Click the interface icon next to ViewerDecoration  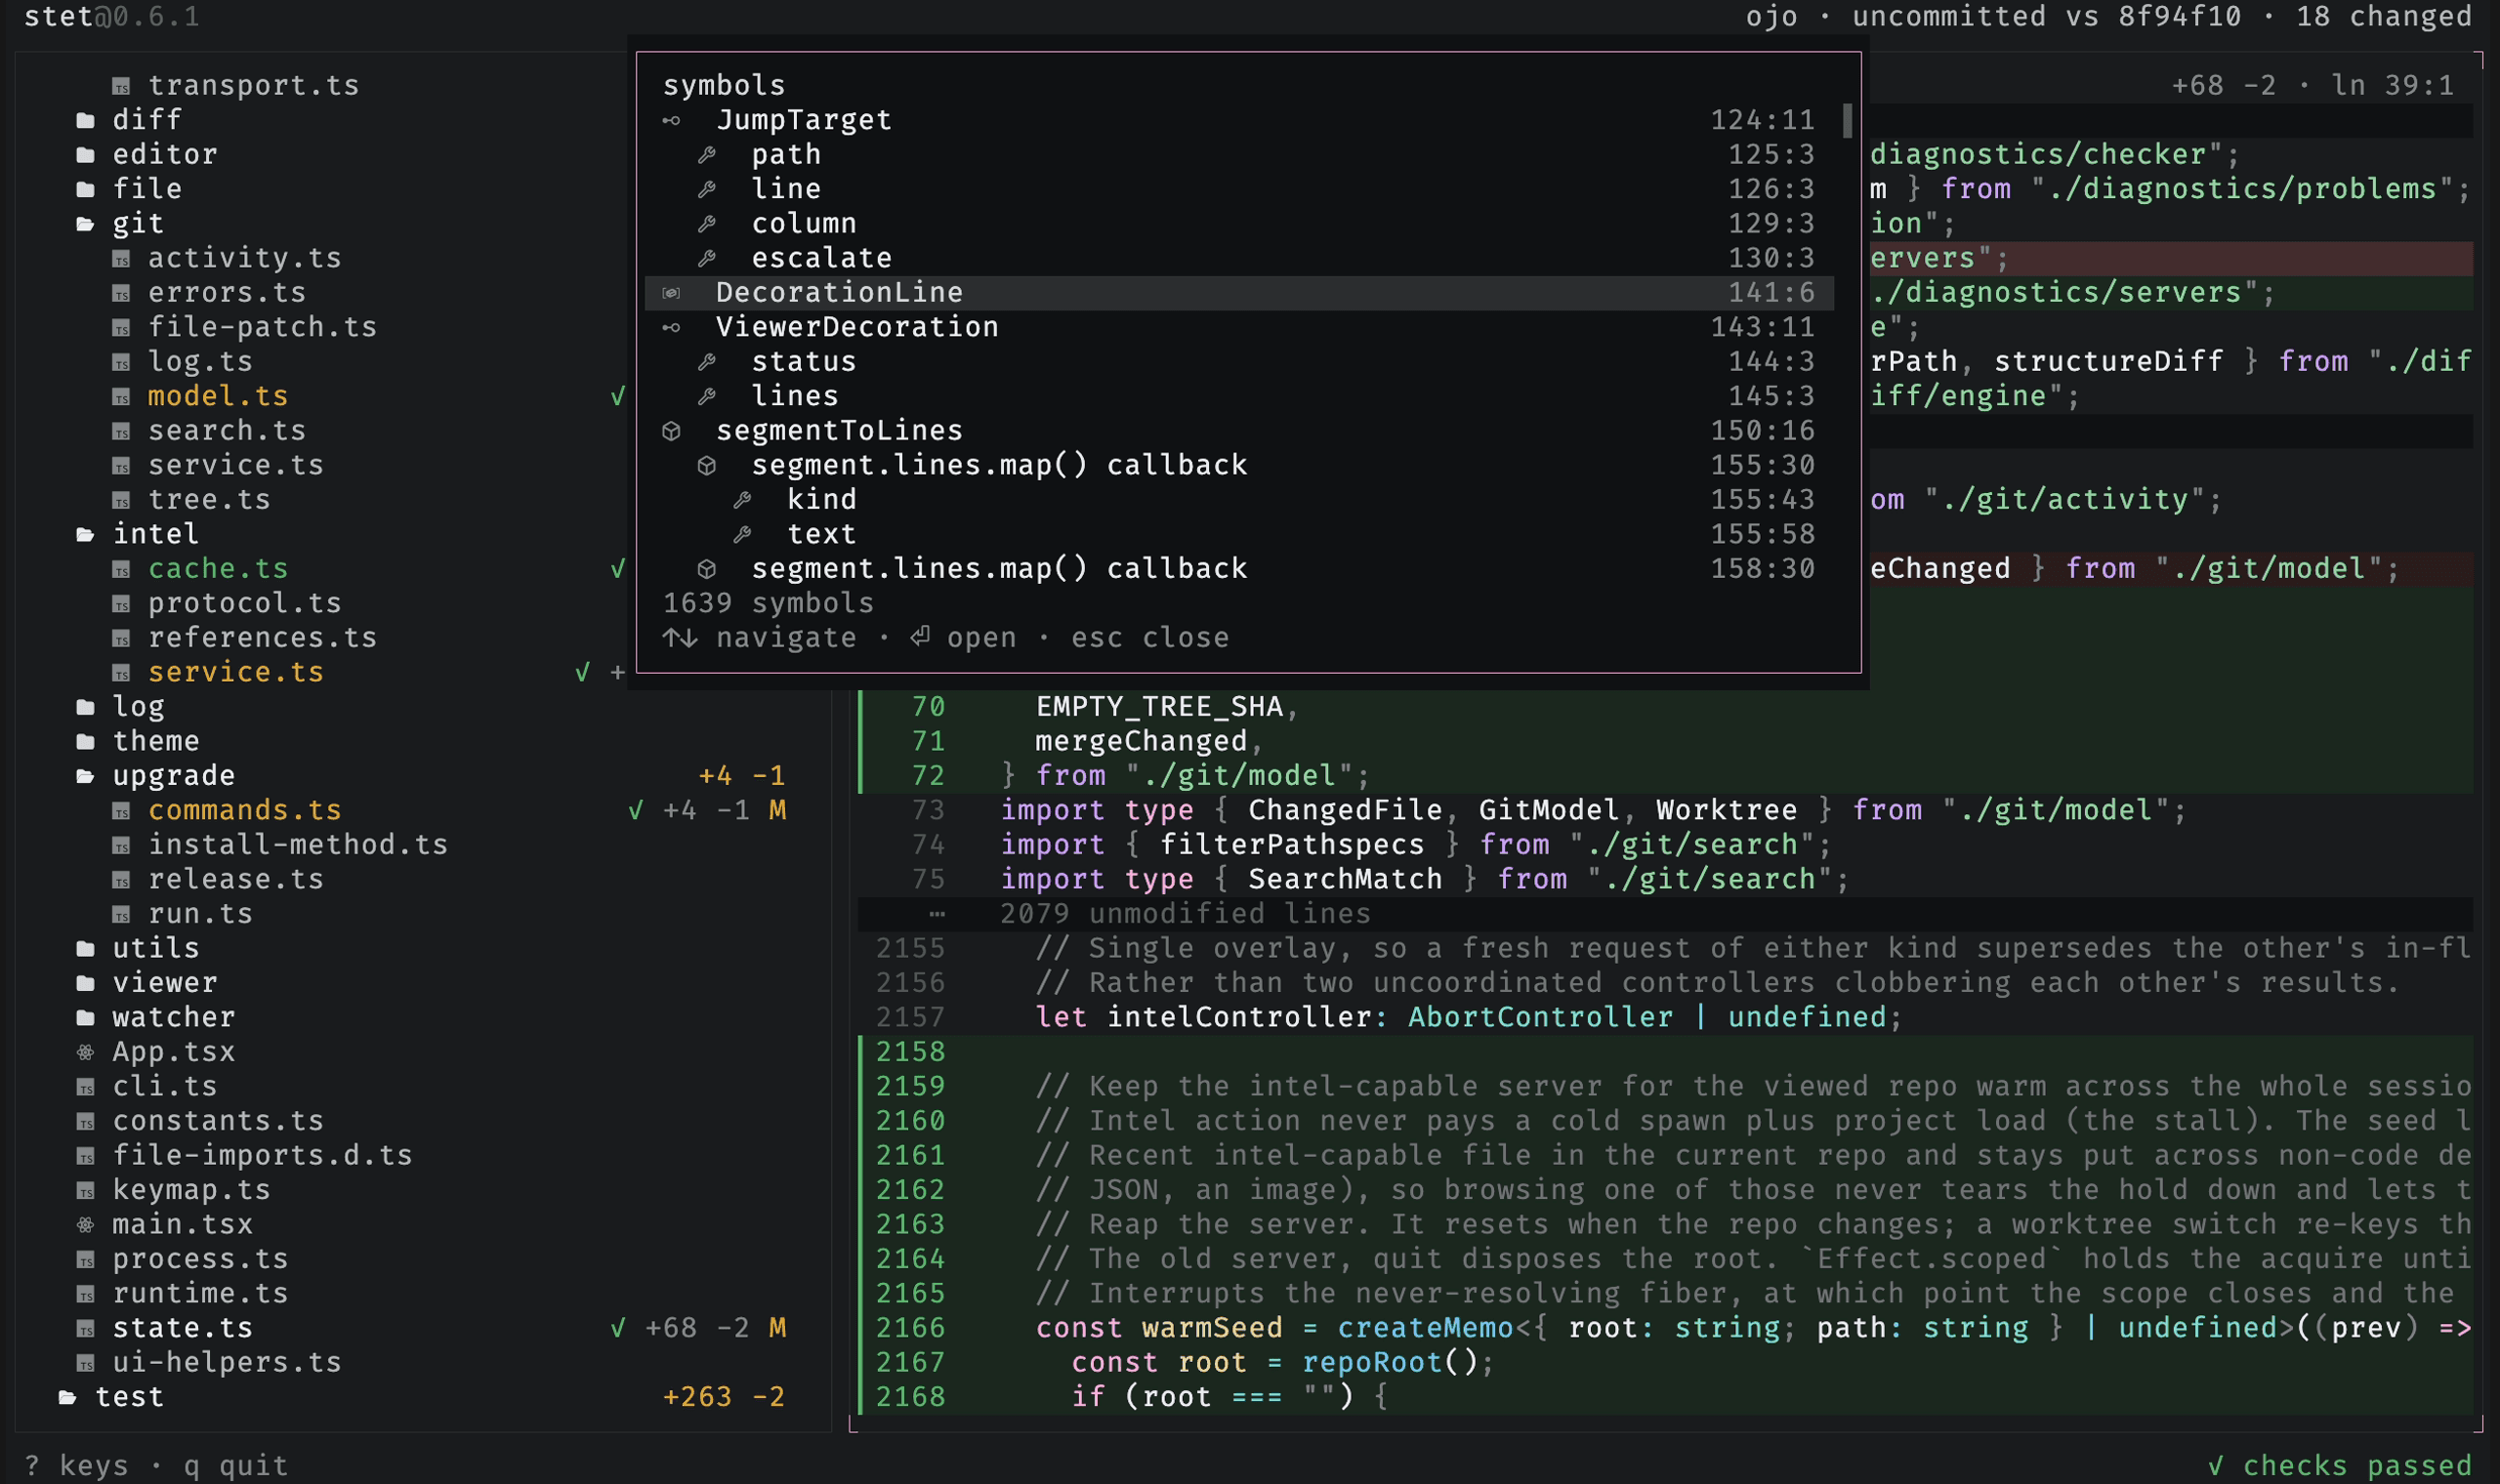tap(671, 327)
